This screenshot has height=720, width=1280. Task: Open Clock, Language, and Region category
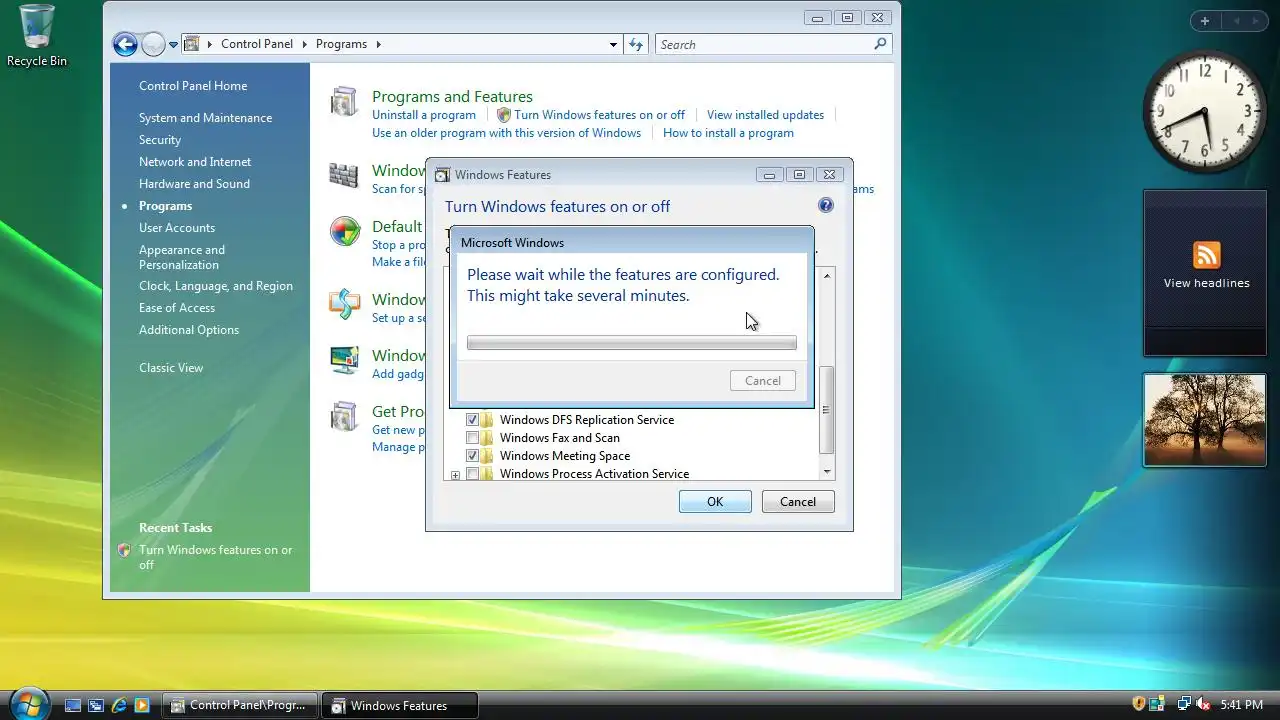(216, 286)
